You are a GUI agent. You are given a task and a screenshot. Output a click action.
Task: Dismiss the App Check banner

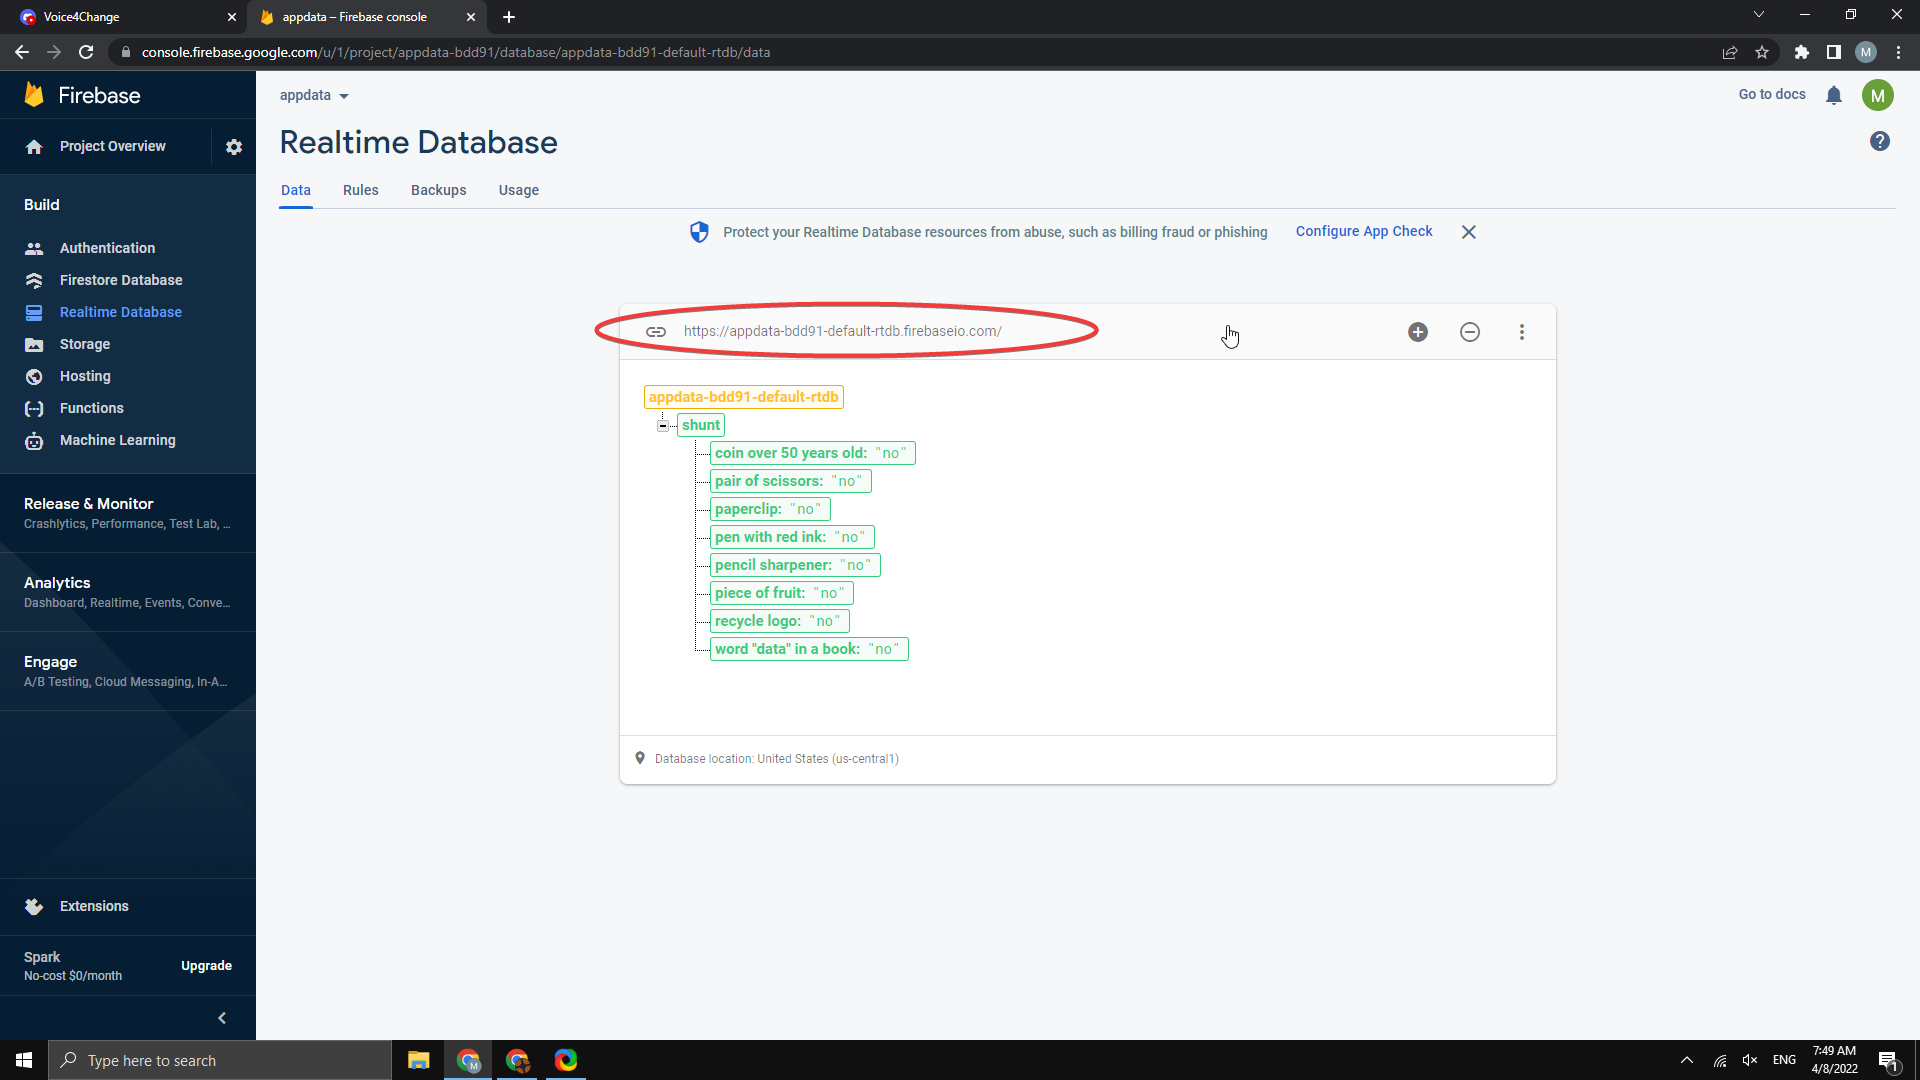coord(1469,232)
